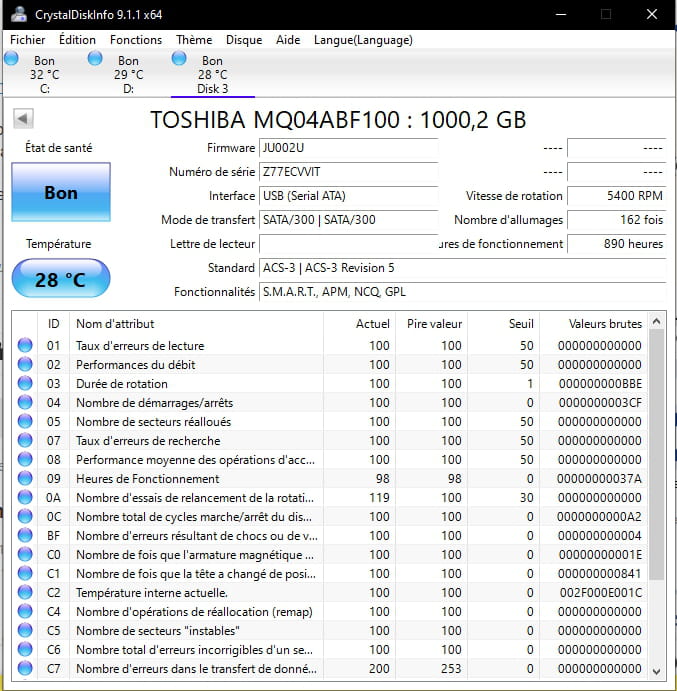Click the attribute list vertical scrollbar thumb
The height and width of the screenshot is (691, 677).
pos(656,455)
